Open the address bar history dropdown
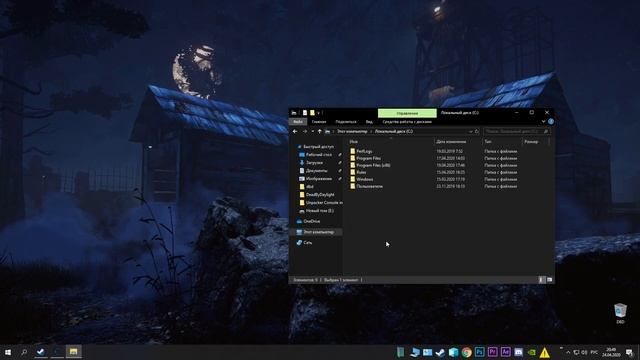This screenshot has height=360, width=640. point(471,131)
